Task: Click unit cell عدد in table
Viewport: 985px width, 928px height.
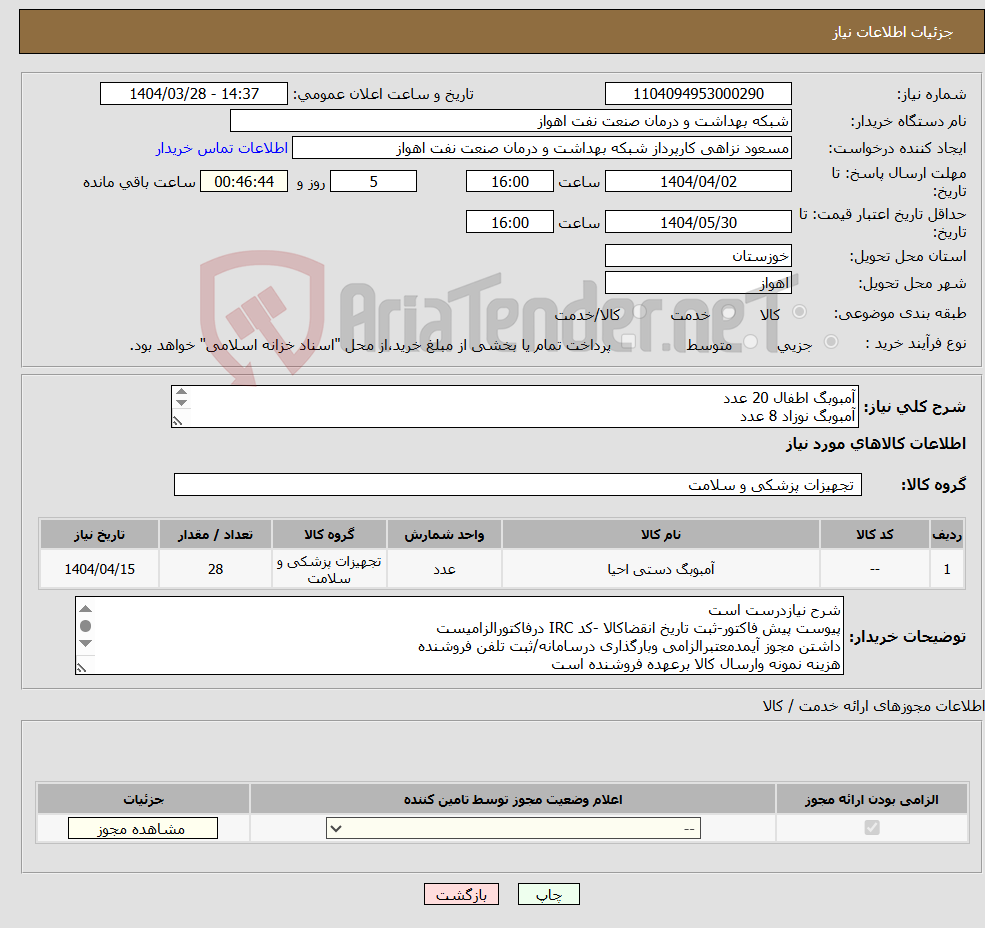Action: coord(444,569)
